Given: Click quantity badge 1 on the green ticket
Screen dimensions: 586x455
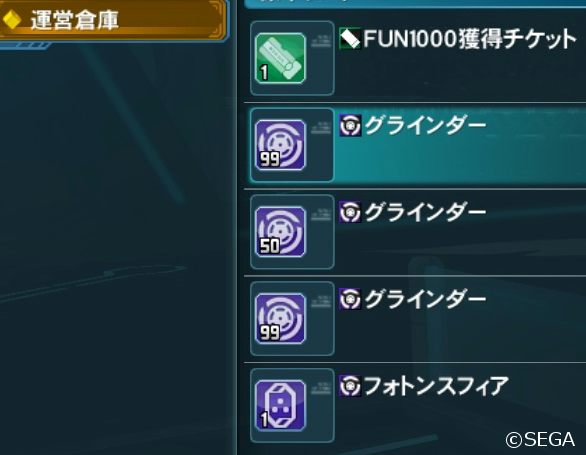Looking at the screenshot, I should point(264,73).
